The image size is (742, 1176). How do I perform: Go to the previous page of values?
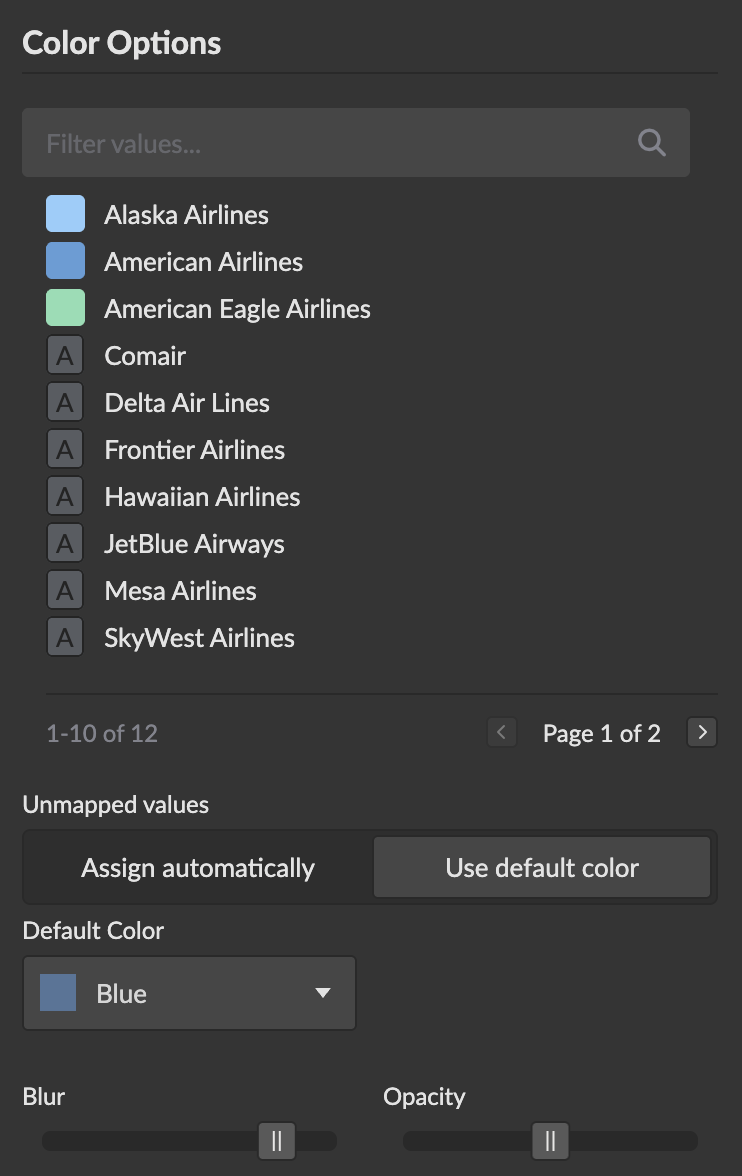coord(501,733)
